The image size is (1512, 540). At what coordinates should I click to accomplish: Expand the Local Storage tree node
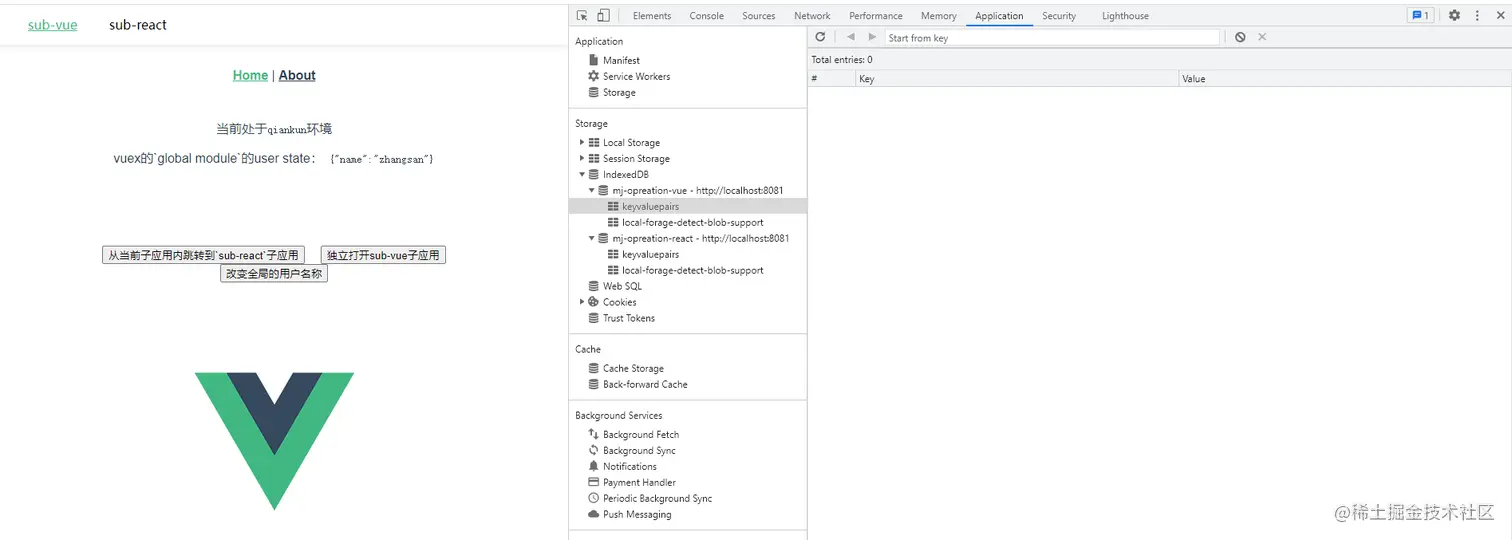click(x=582, y=142)
